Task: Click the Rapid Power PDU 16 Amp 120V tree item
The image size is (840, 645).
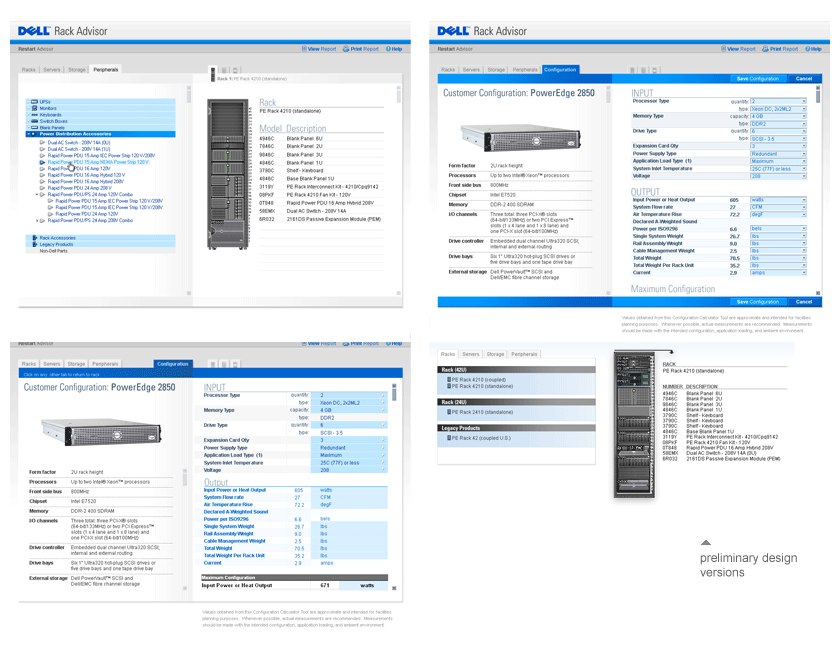Action: click(79, 169)
